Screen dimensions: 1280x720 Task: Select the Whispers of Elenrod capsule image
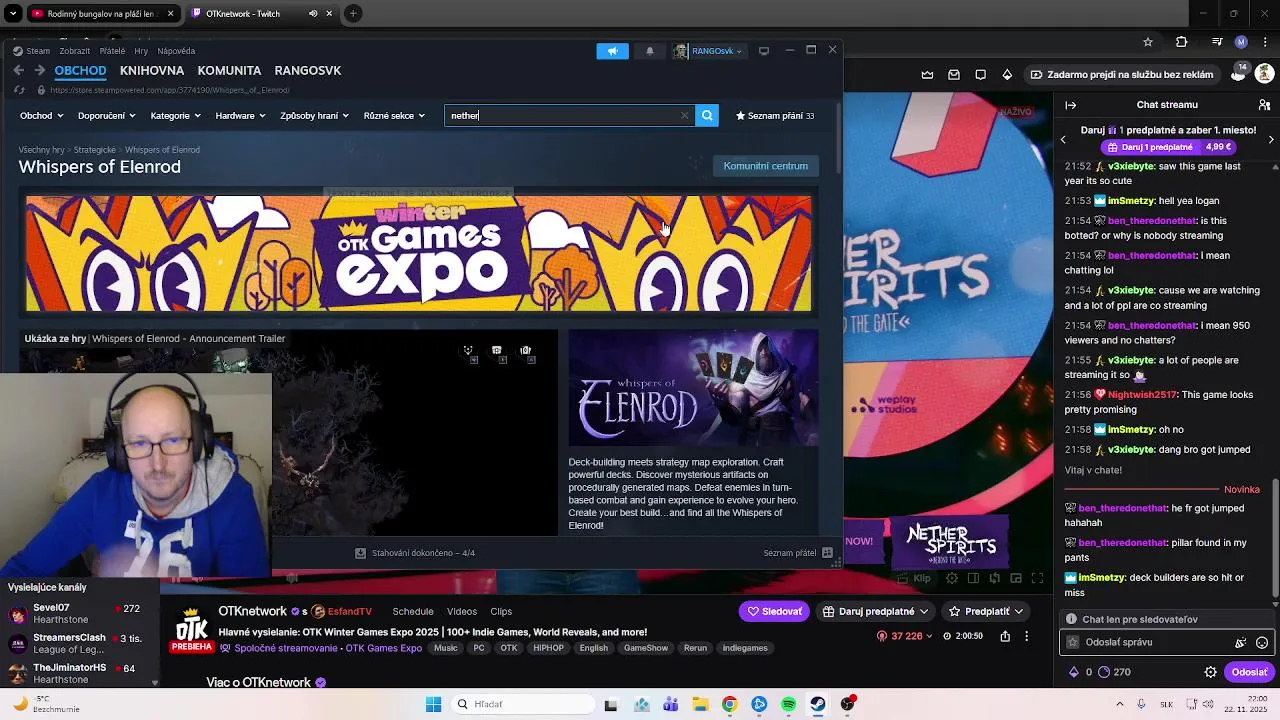693,388
